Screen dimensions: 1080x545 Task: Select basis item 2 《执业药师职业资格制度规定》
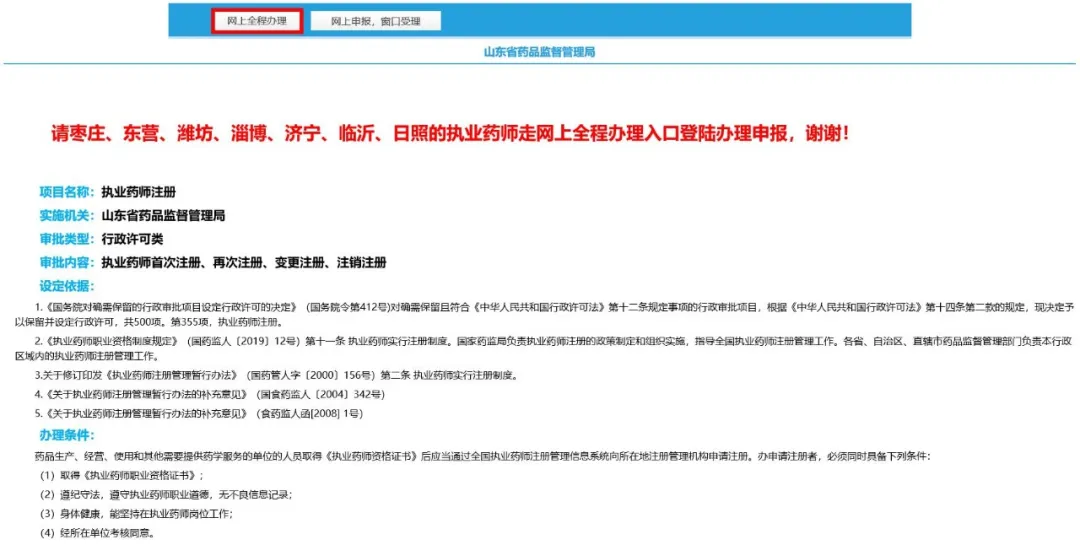point(544,349)
